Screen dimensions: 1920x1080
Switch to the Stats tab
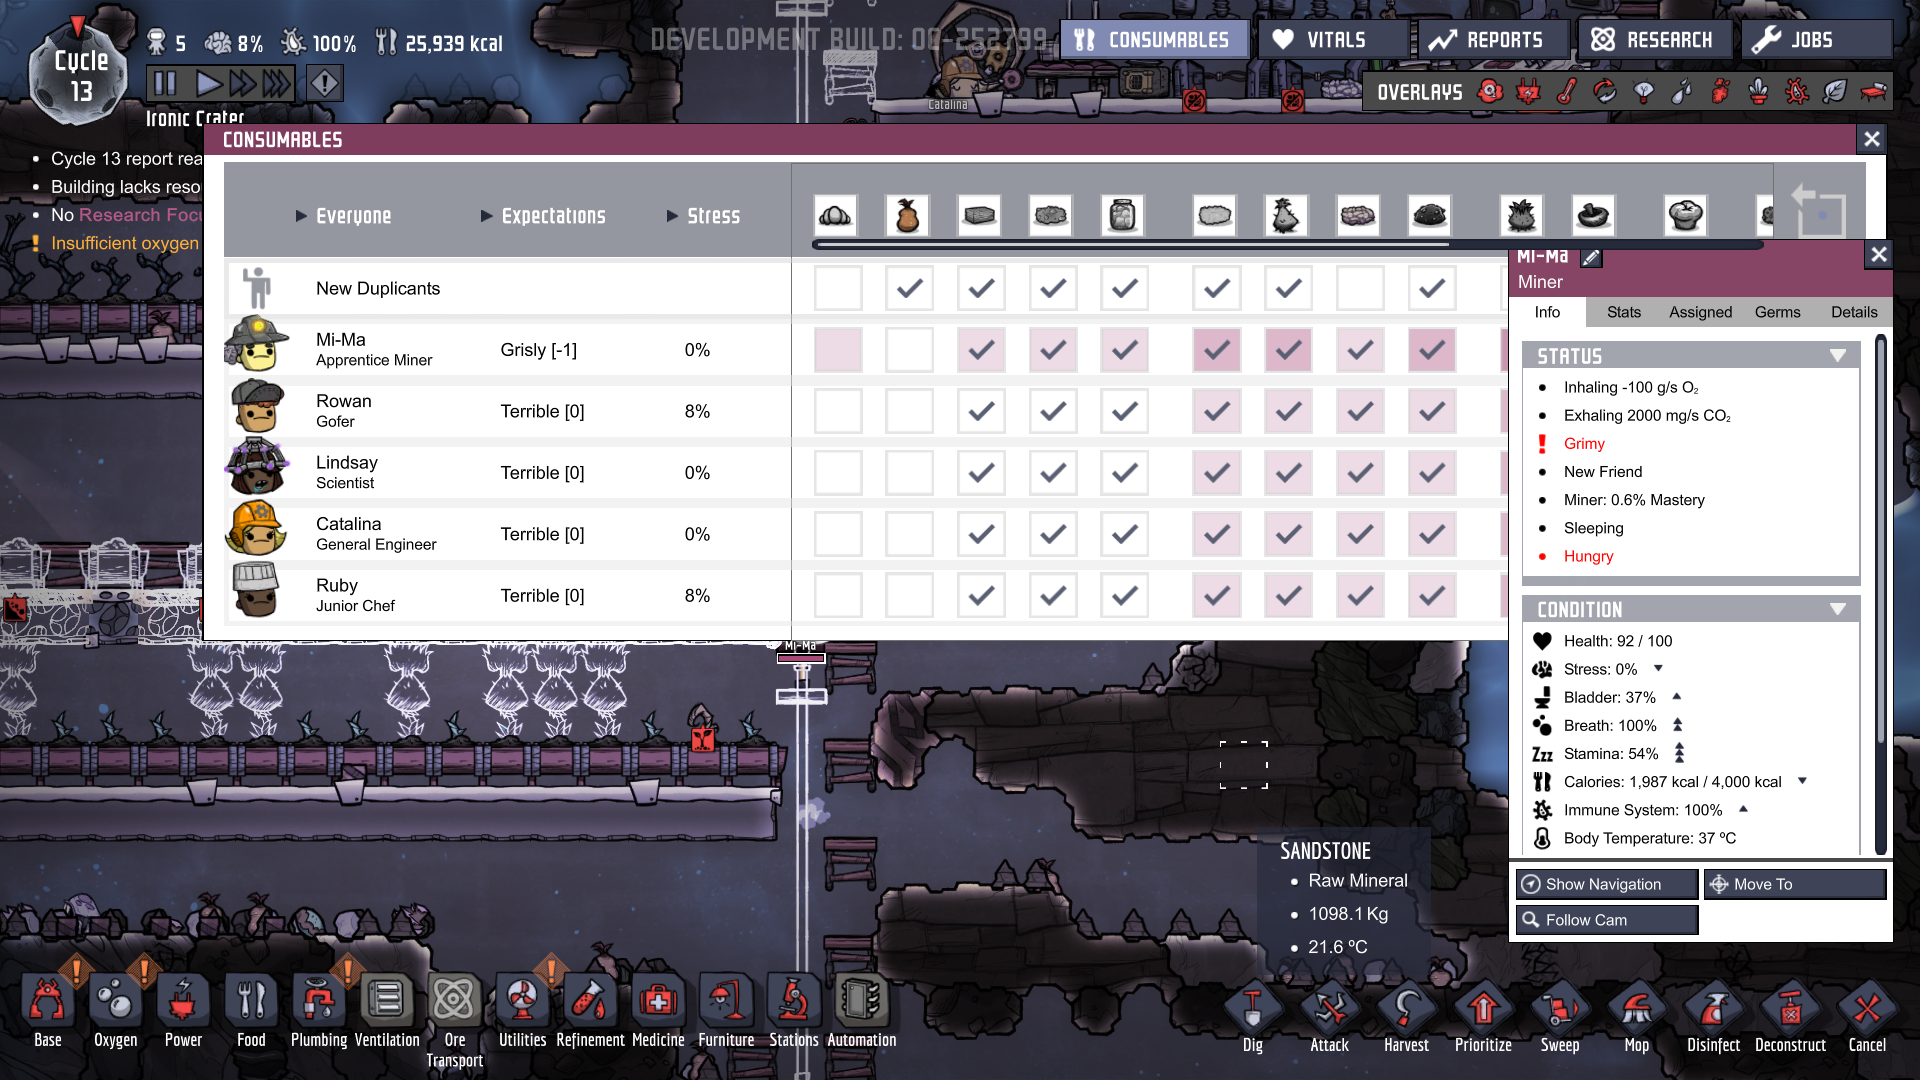click(1623, 312)
